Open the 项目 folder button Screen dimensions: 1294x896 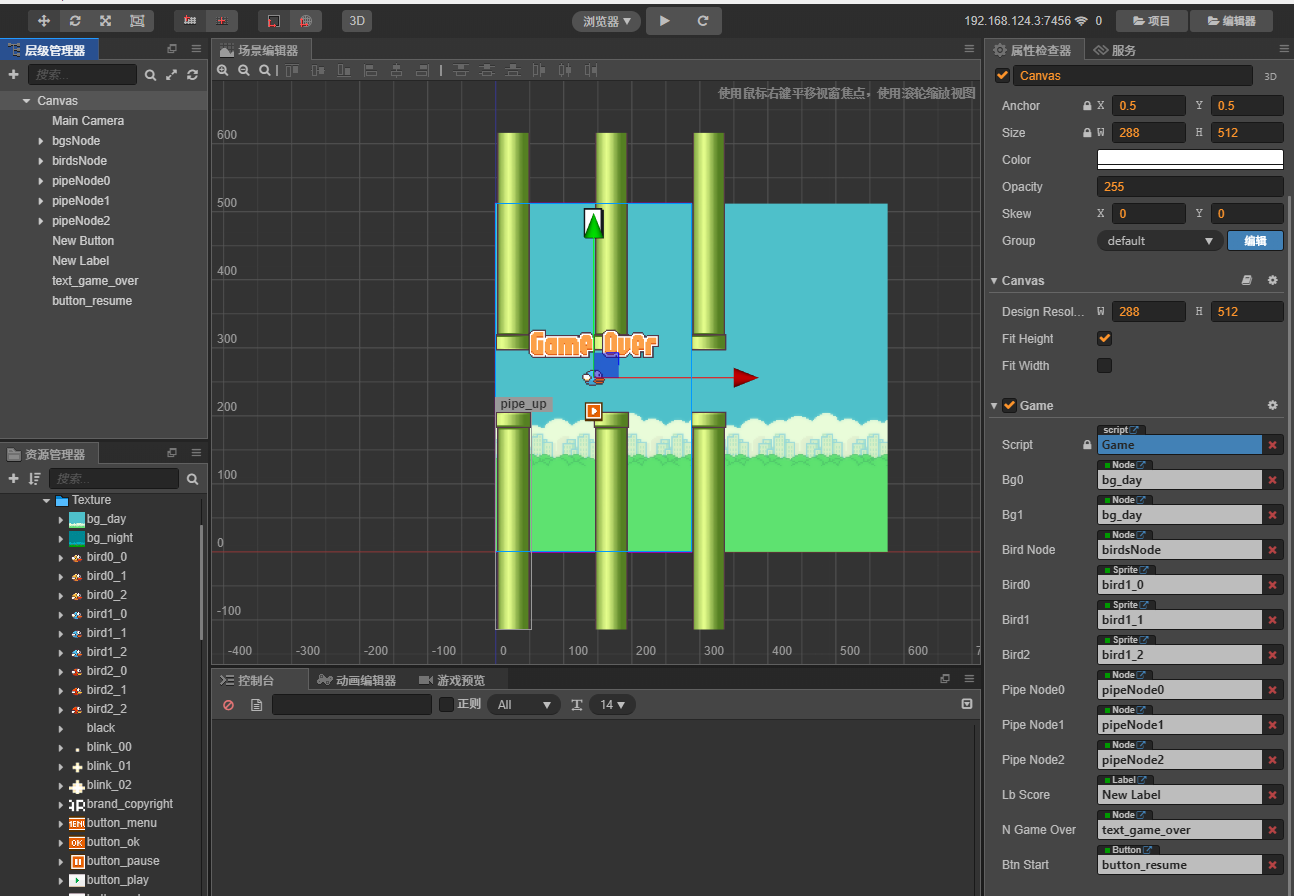tap(1151, 20)
